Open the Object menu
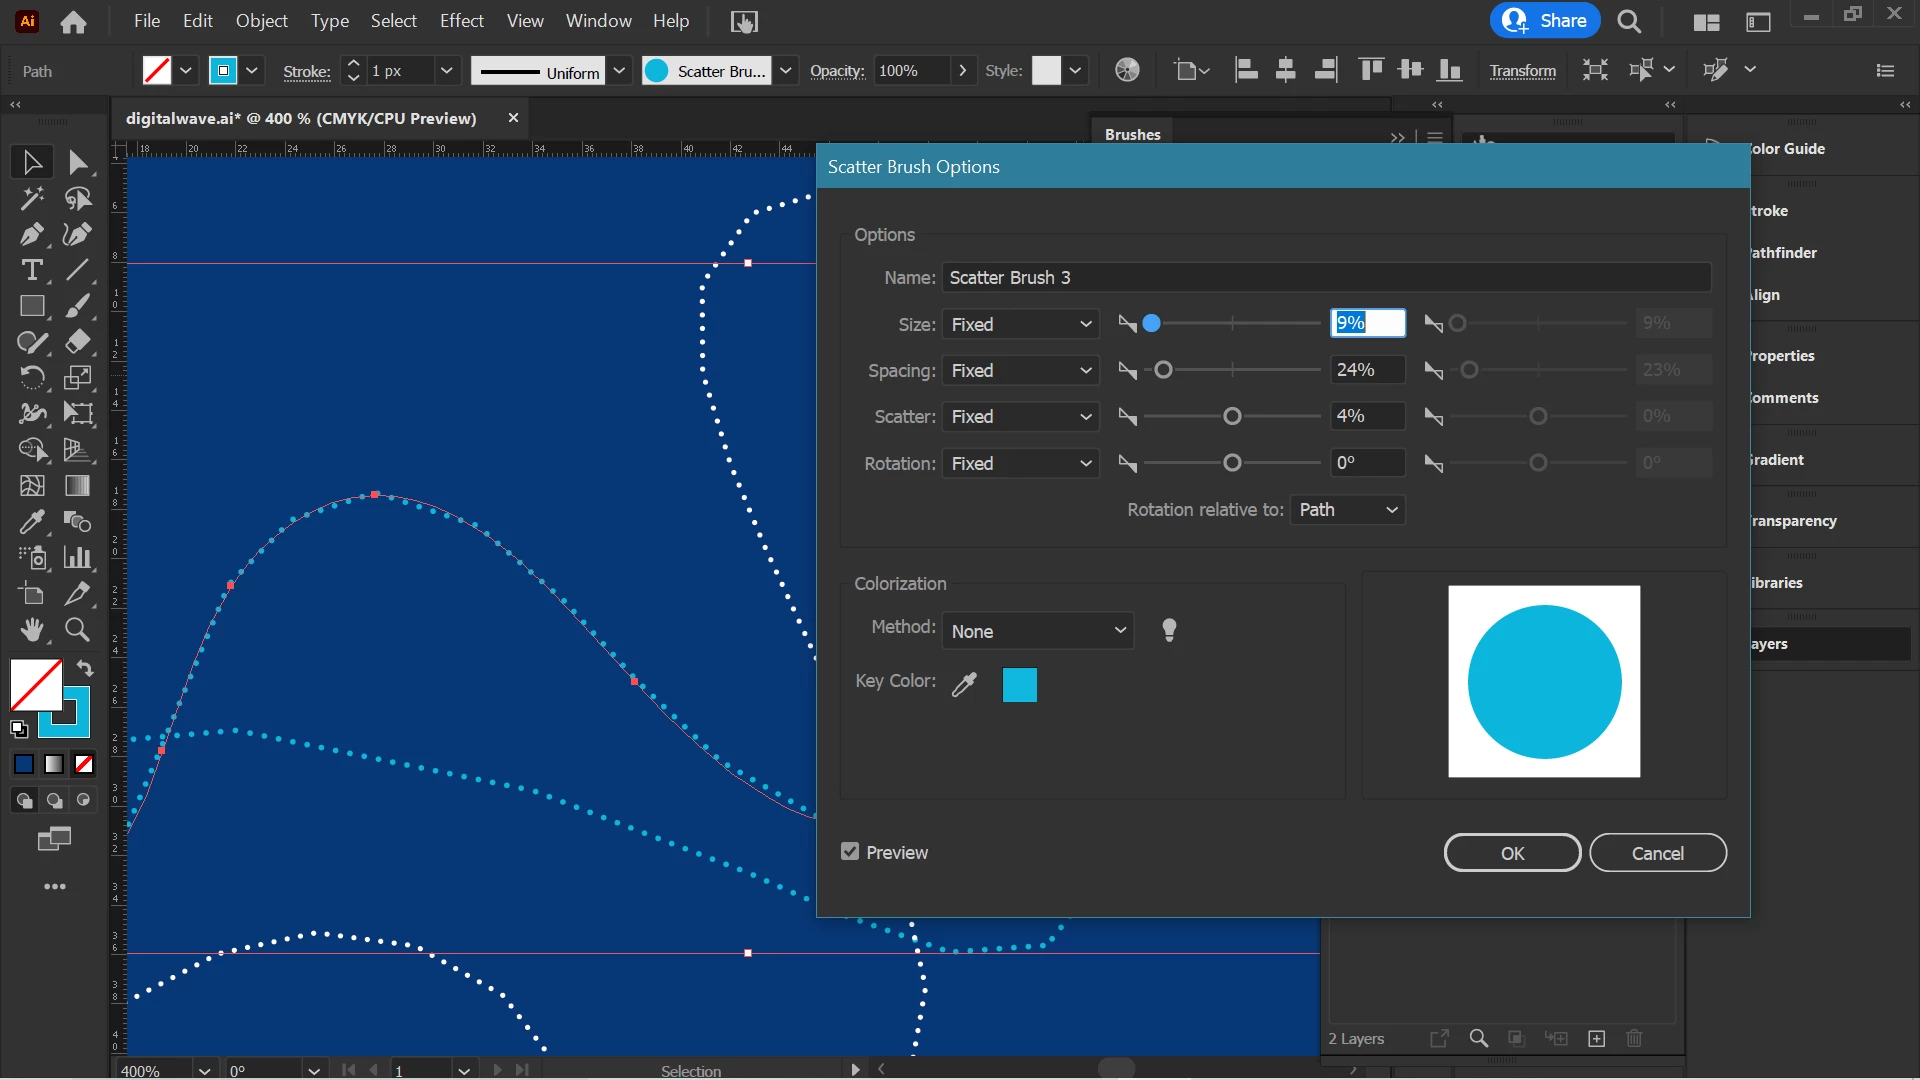This screenshot has width=1920, height=1080. [261, 21]
